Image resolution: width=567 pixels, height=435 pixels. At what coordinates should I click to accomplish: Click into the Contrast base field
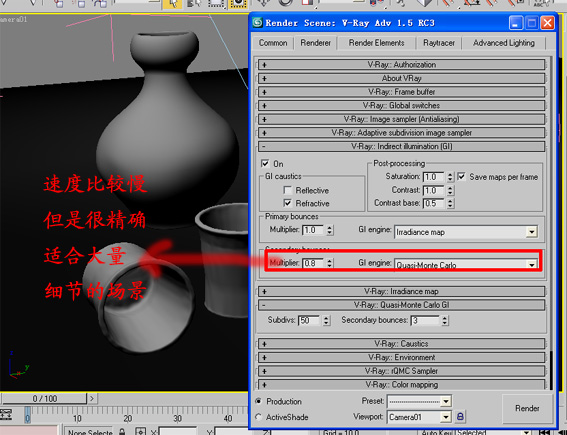coord(433,203)
